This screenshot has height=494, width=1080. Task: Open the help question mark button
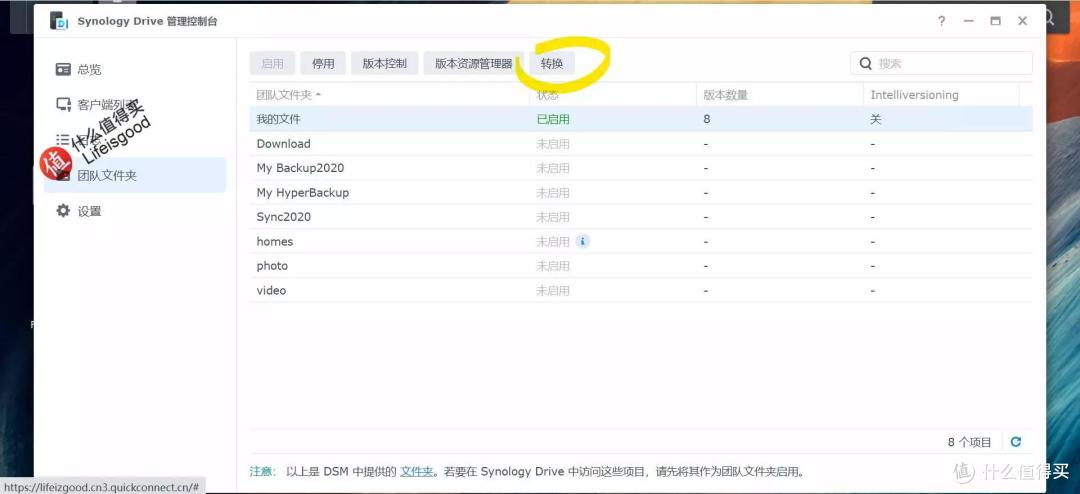pos(942,21)
